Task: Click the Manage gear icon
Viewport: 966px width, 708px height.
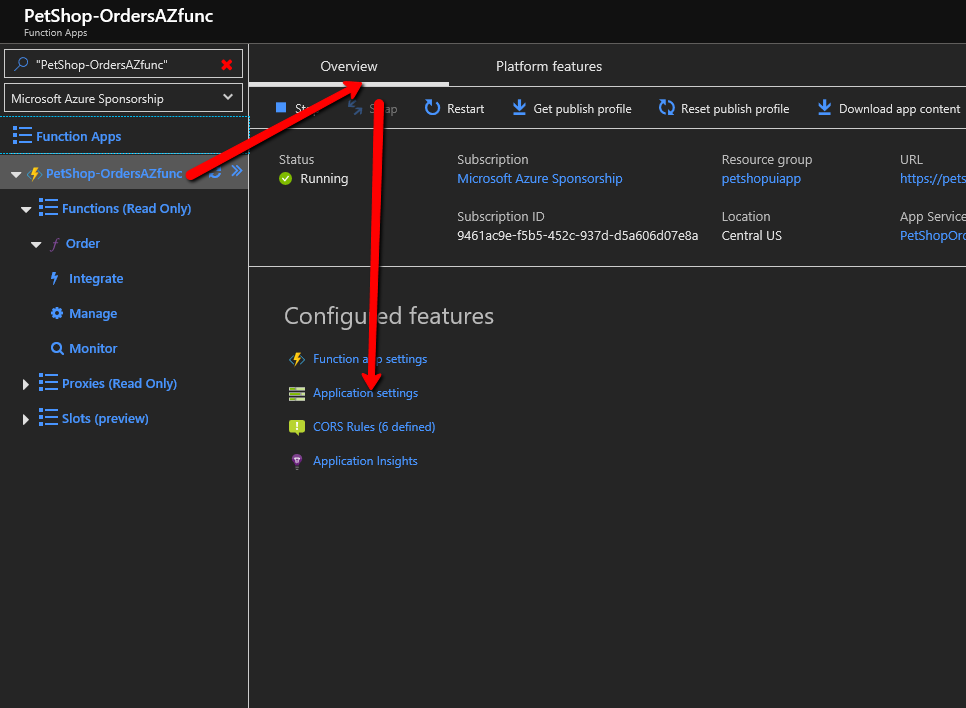Action: (x=57, y=313)
